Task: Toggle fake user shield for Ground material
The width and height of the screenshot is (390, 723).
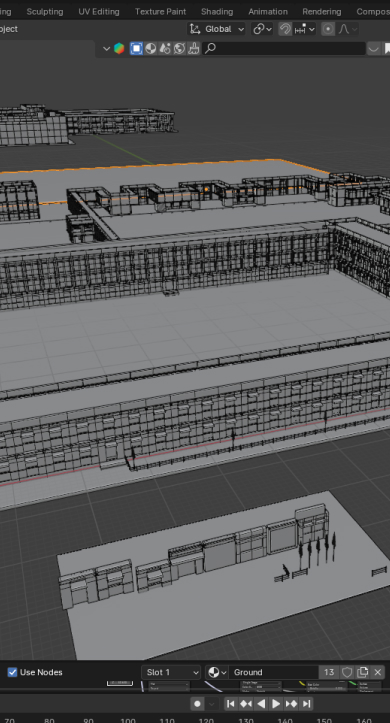Action: [x=347, y=672]
